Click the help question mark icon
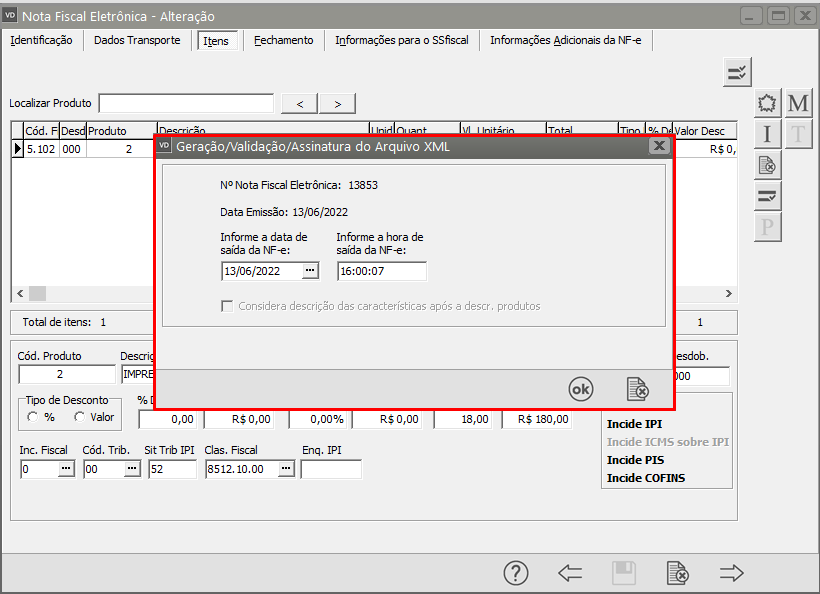Viewport: 820px width, 594px height. [515, 573]
